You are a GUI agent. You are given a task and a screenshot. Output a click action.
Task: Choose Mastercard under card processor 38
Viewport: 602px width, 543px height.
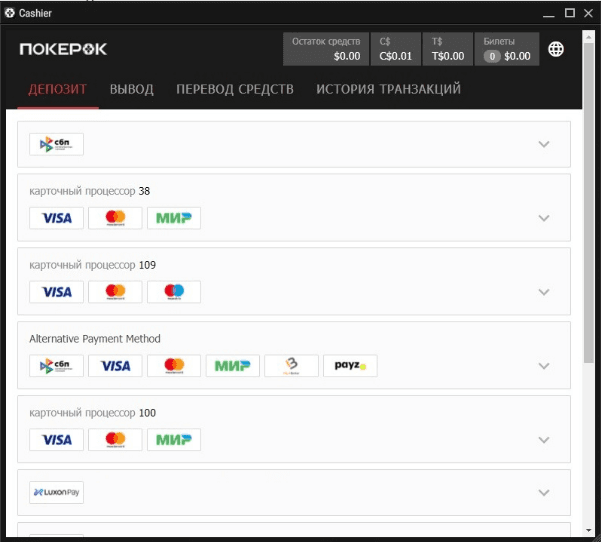tap(115, 218)
